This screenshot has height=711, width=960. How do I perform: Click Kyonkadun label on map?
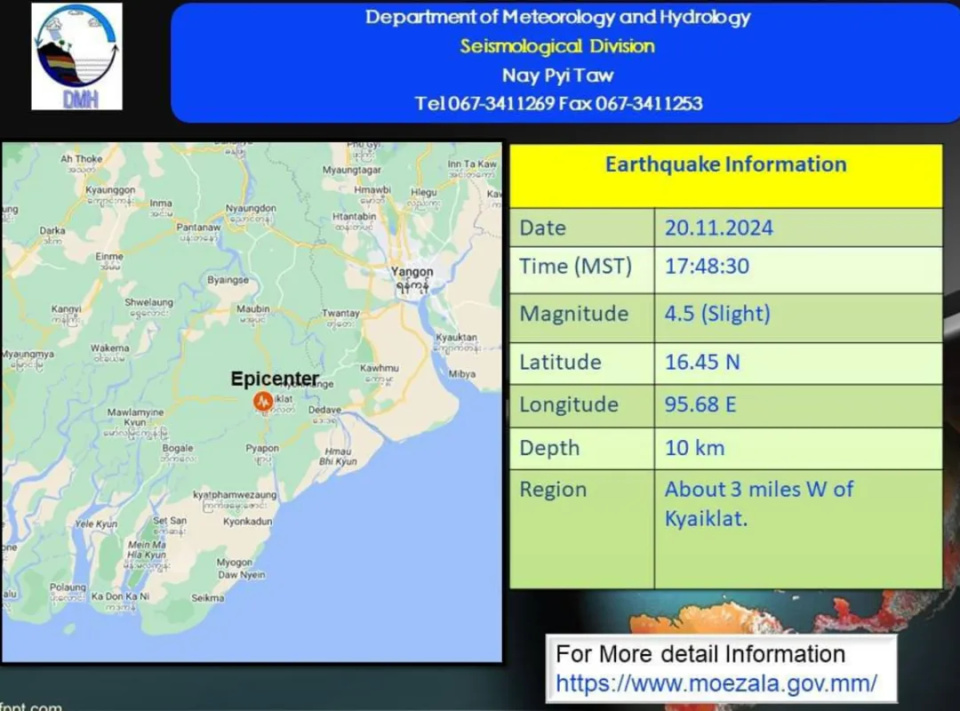coord(247,522)
